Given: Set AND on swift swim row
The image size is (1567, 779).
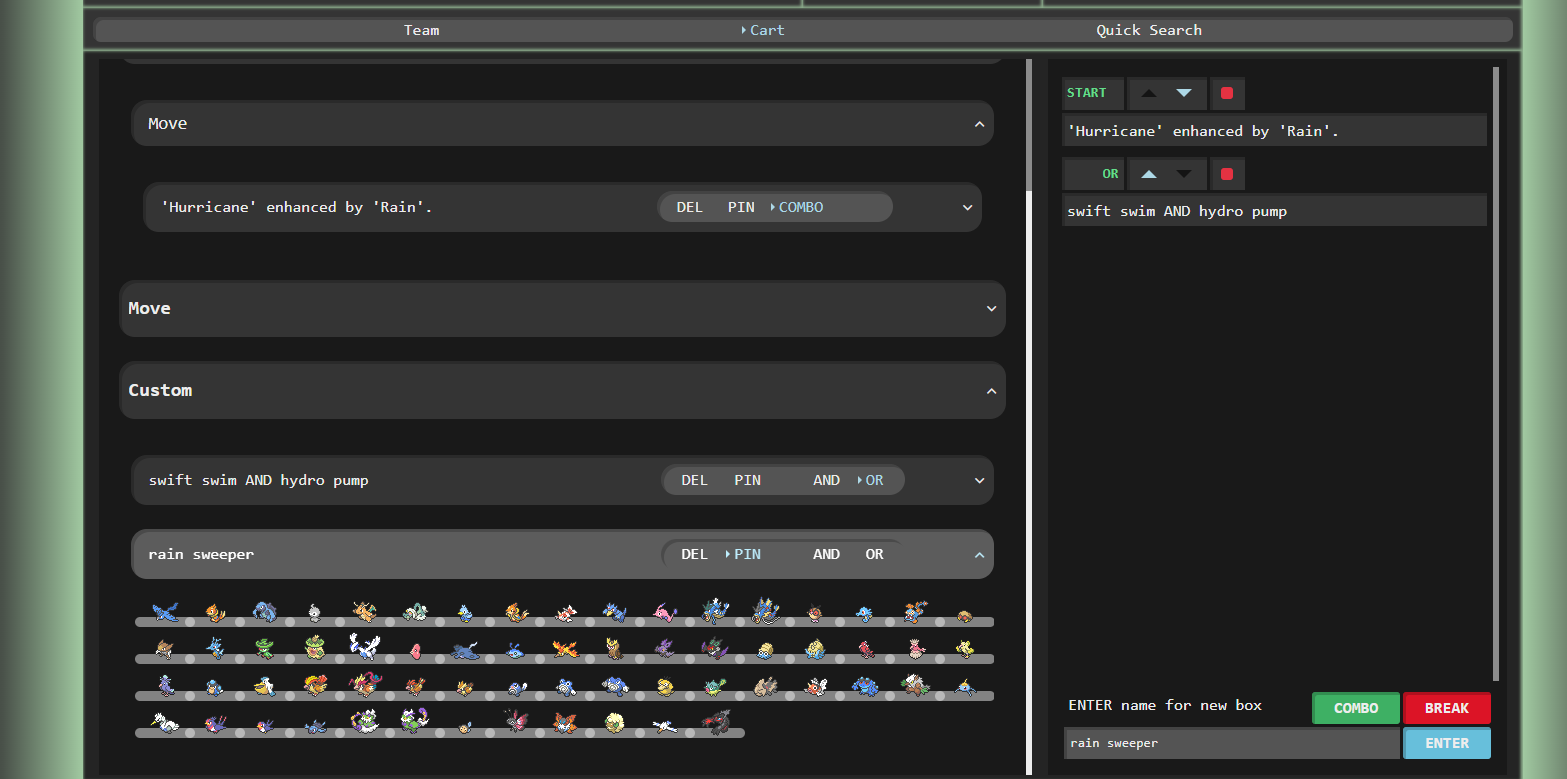Looking at the screenshot, I should pos(826,480).
